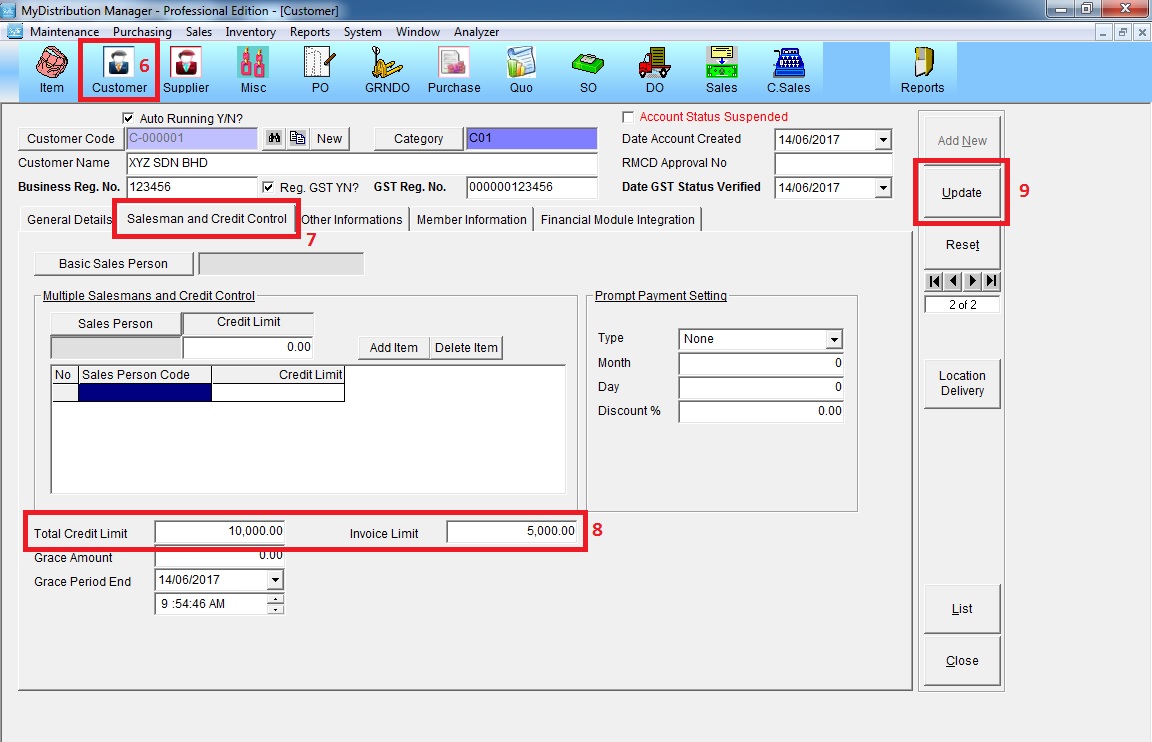
Task: Open the Item toolbar icon
Action: (52, 70)
